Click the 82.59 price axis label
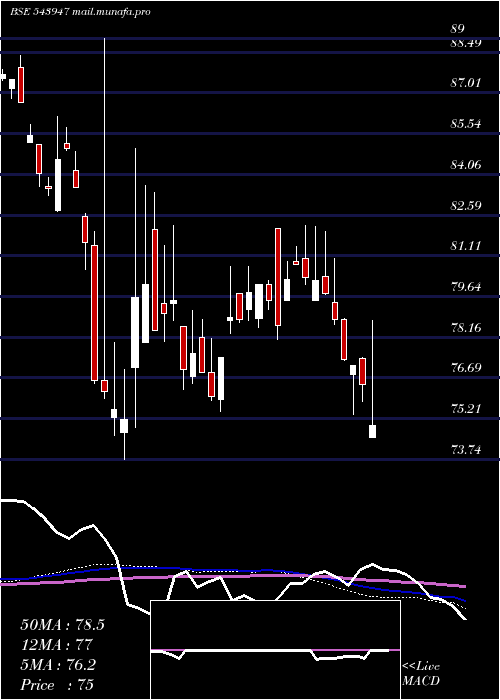The width and height of the screenshot is (500, 700). (466, 206)
